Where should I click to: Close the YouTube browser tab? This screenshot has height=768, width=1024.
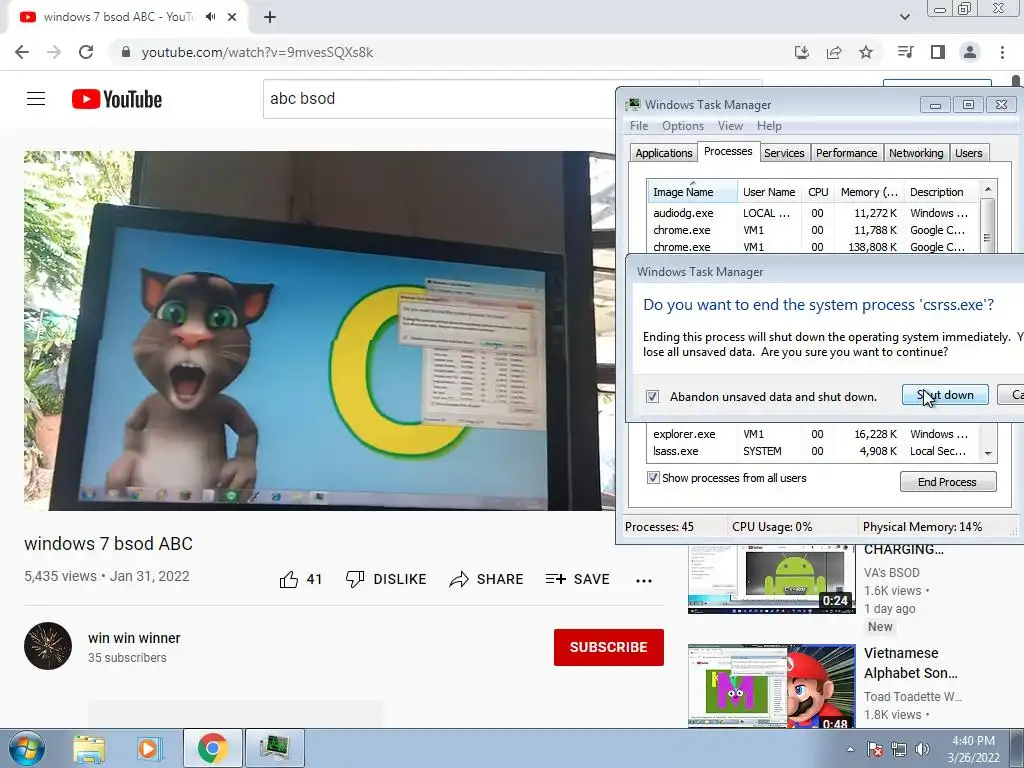pos(232,17)
